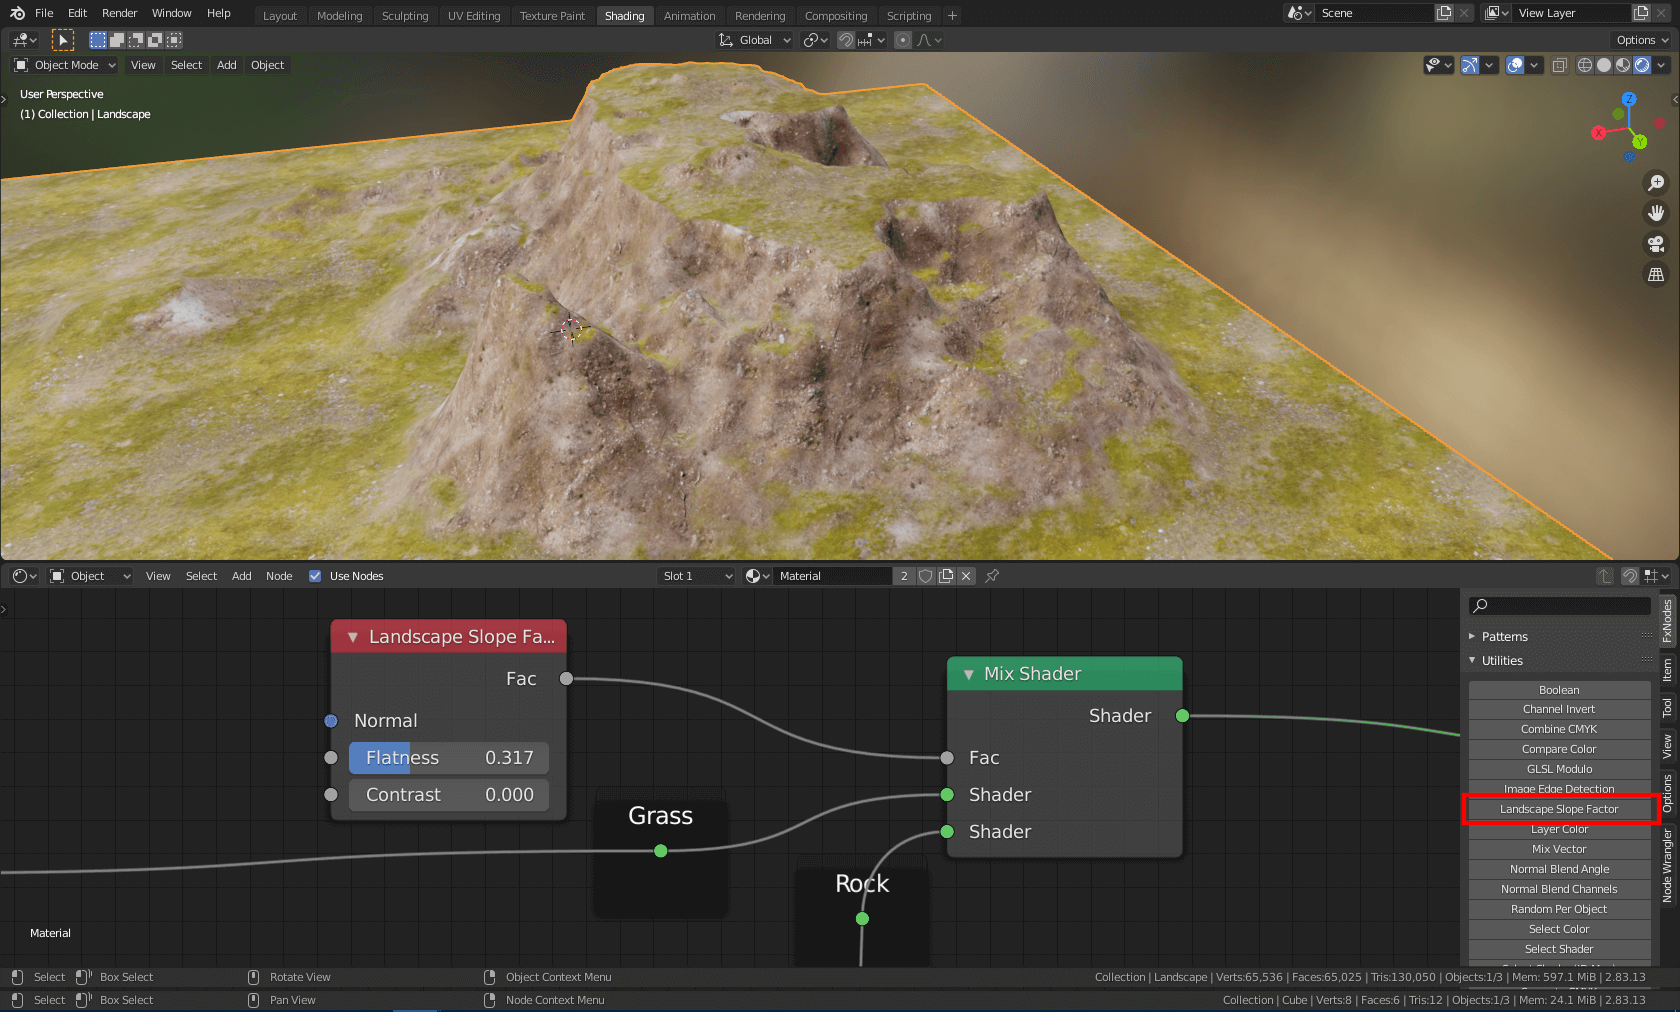Unlink the Material datablock with the X icon
The width and height of the screenshot is (1680, 1012).
[965, 576]
